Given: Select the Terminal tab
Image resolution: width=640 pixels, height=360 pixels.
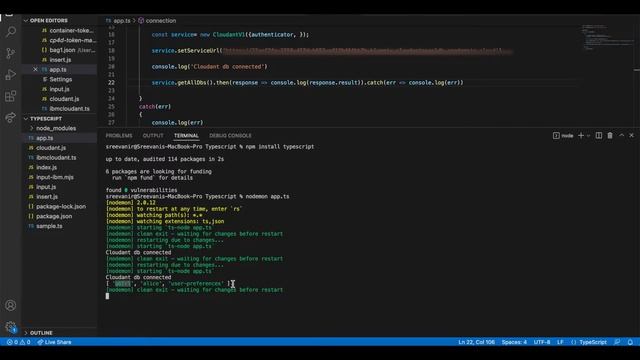Looking at the screenshot, I should point(186,136).
